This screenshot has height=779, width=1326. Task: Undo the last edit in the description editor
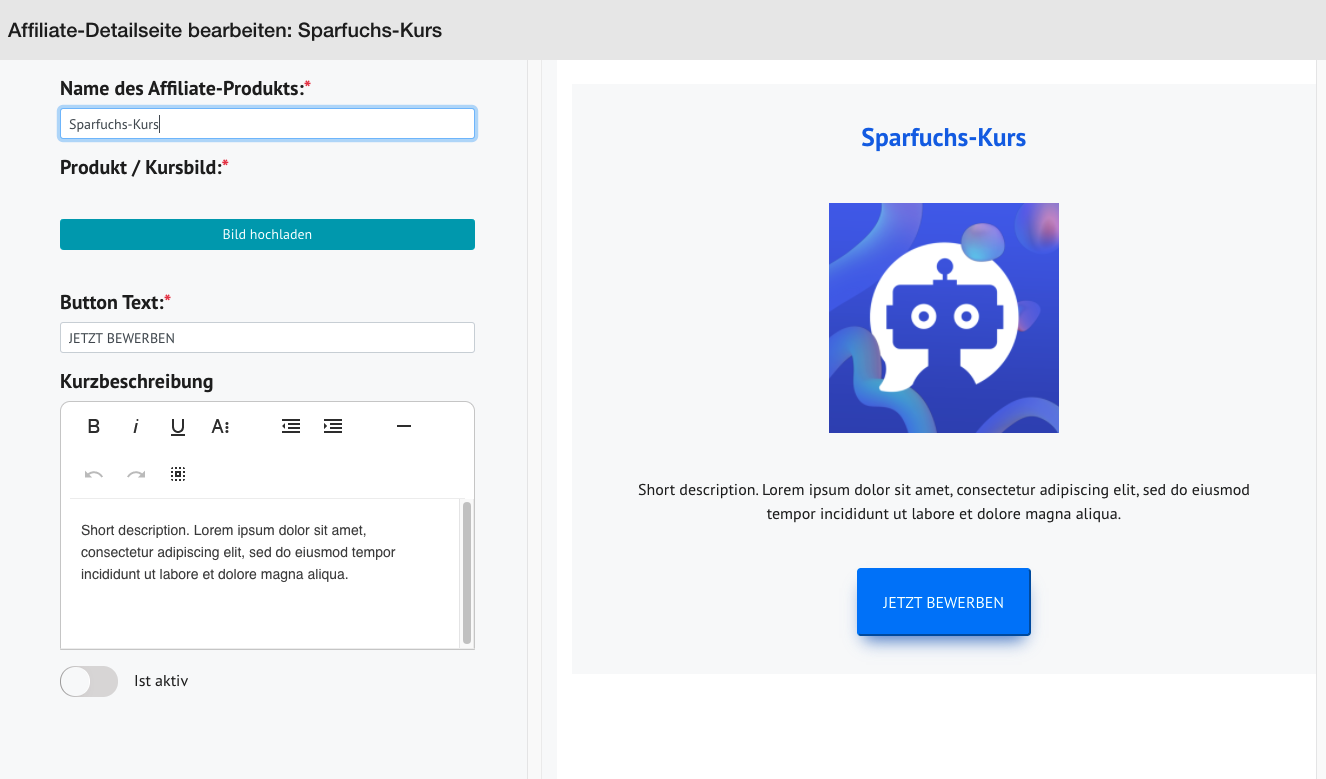tap(93, 474)
